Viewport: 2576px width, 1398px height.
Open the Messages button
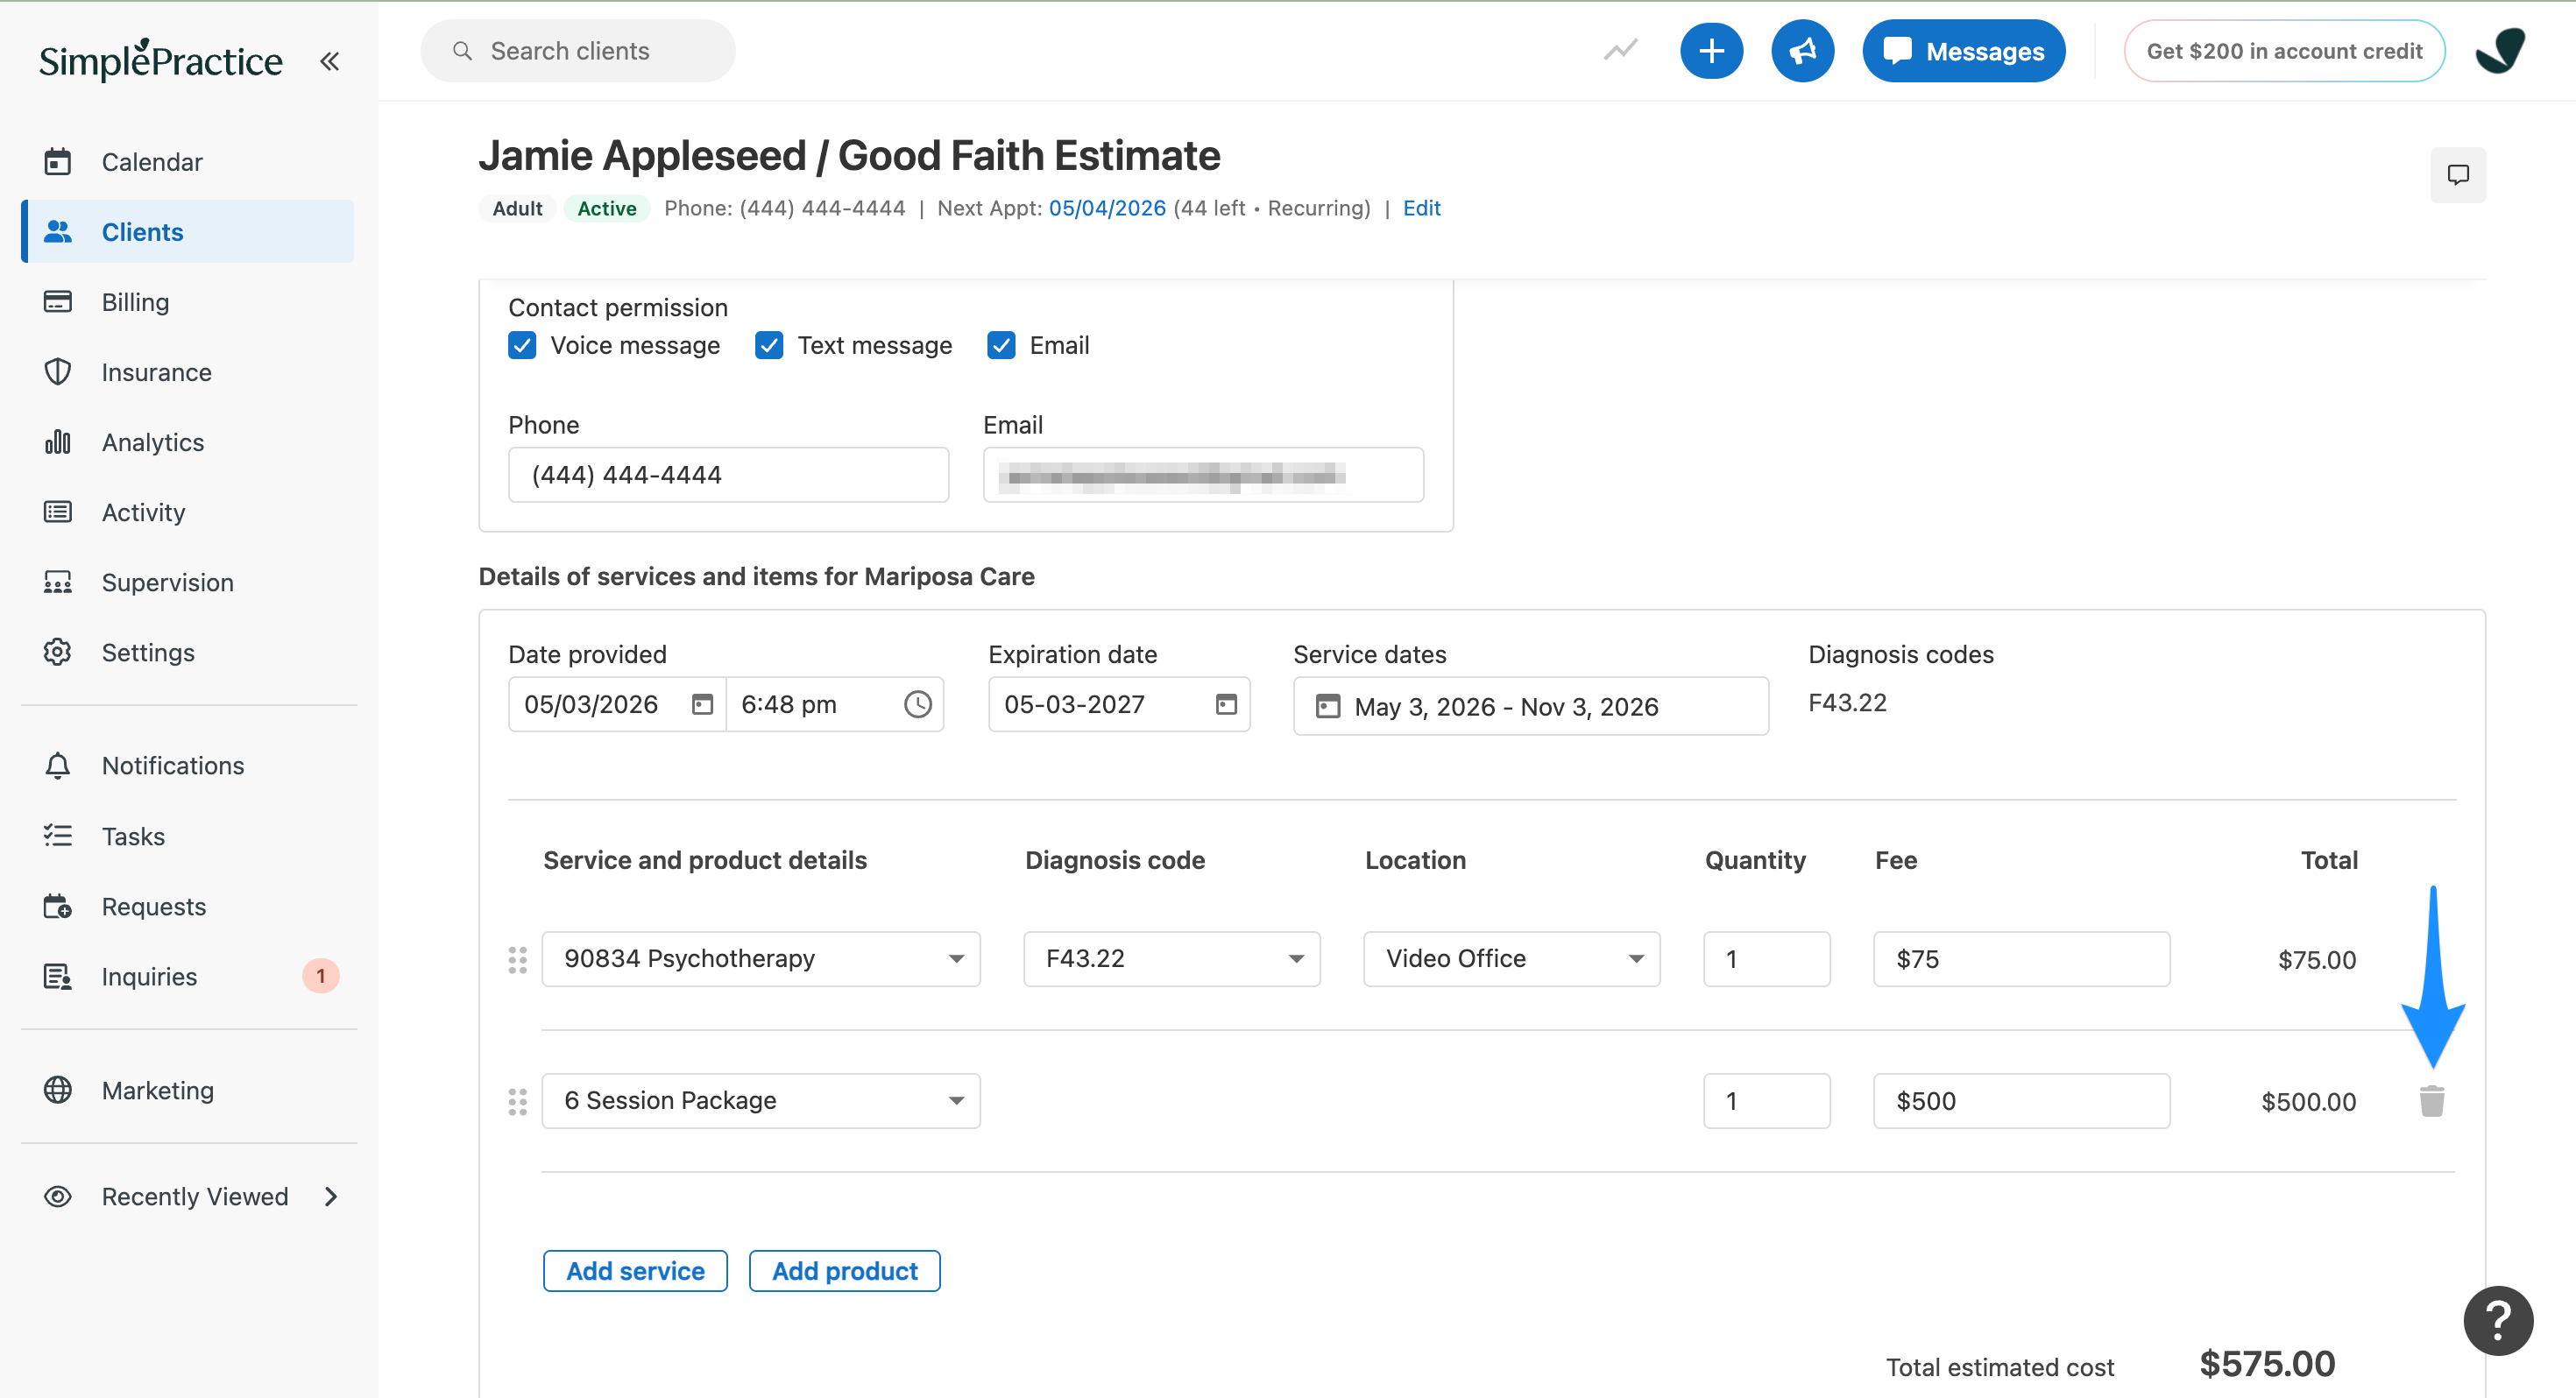[1963, 51]
